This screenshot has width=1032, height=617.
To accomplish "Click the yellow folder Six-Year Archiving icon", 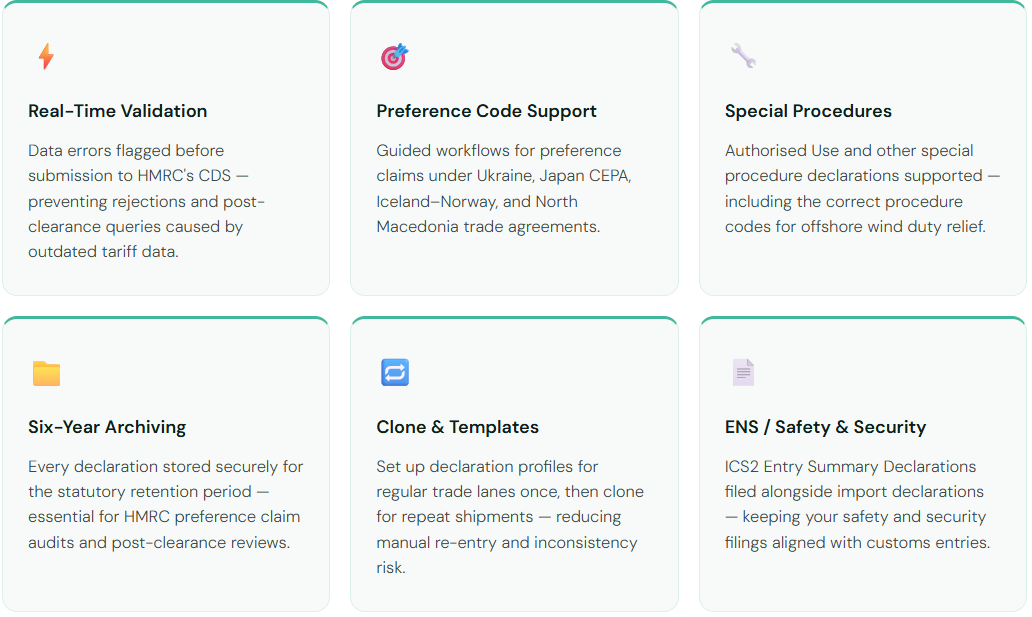I will (46, 373).
